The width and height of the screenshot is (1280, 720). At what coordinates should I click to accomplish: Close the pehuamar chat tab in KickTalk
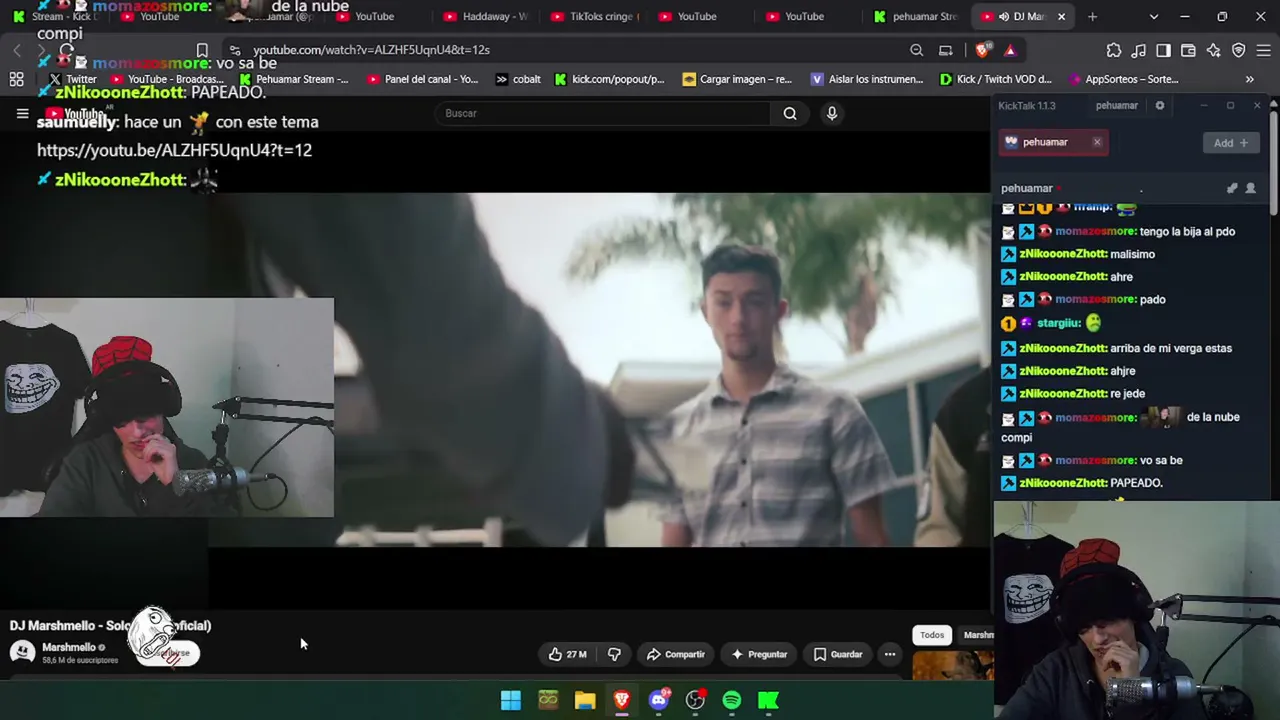(1097, 142)
